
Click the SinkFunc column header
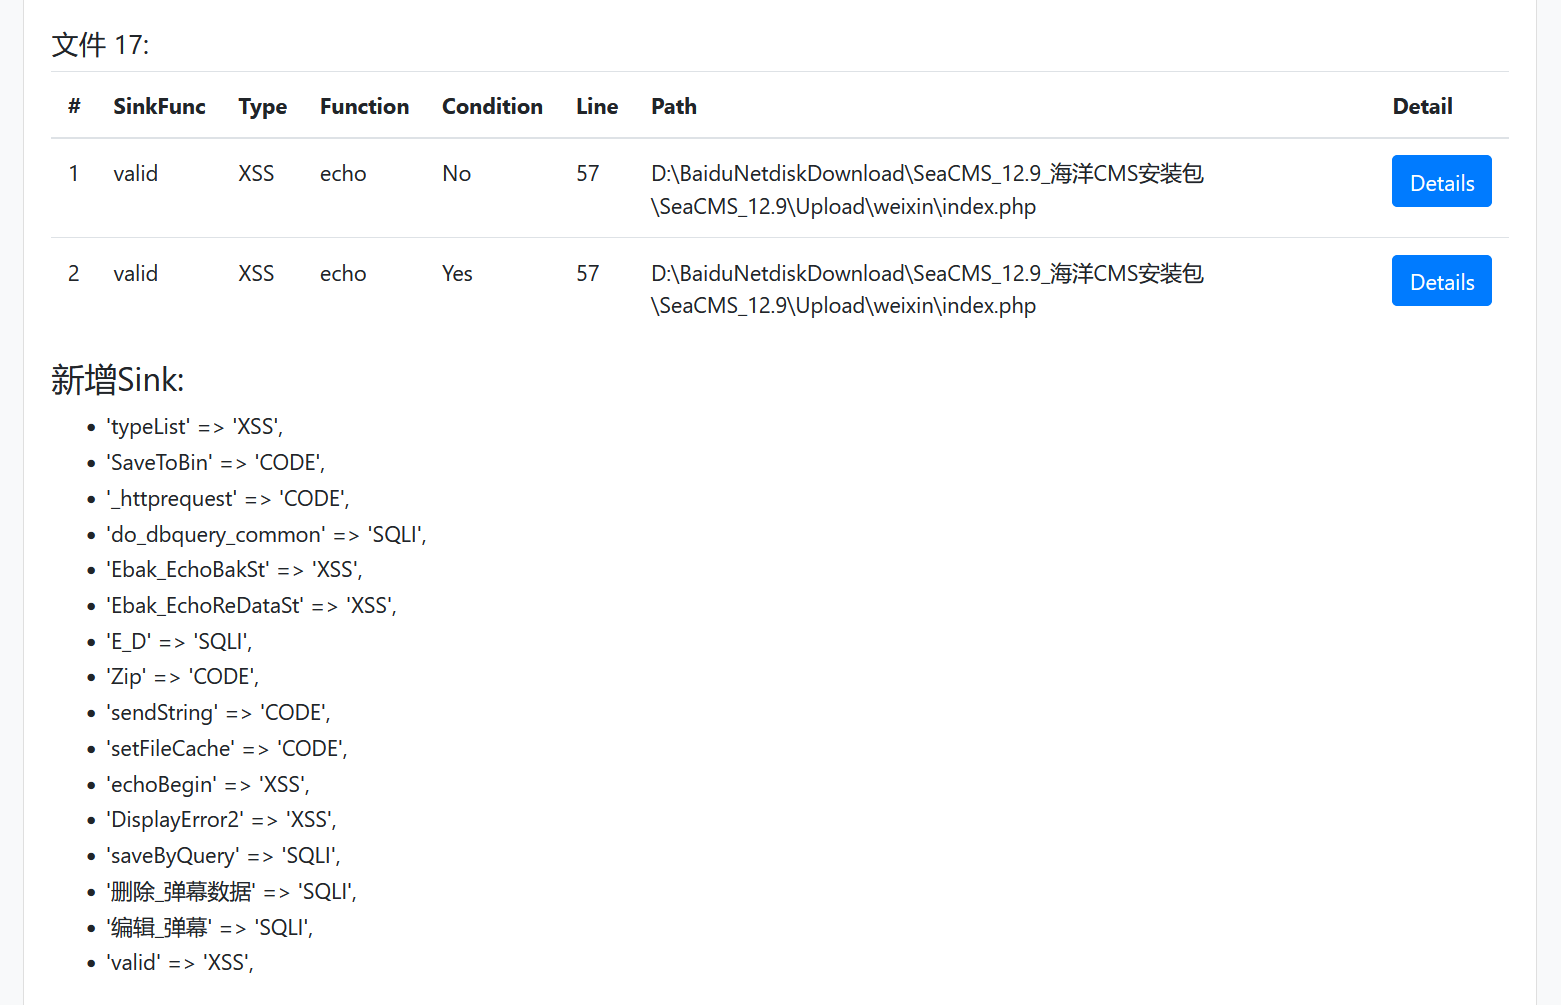[159, 106]
